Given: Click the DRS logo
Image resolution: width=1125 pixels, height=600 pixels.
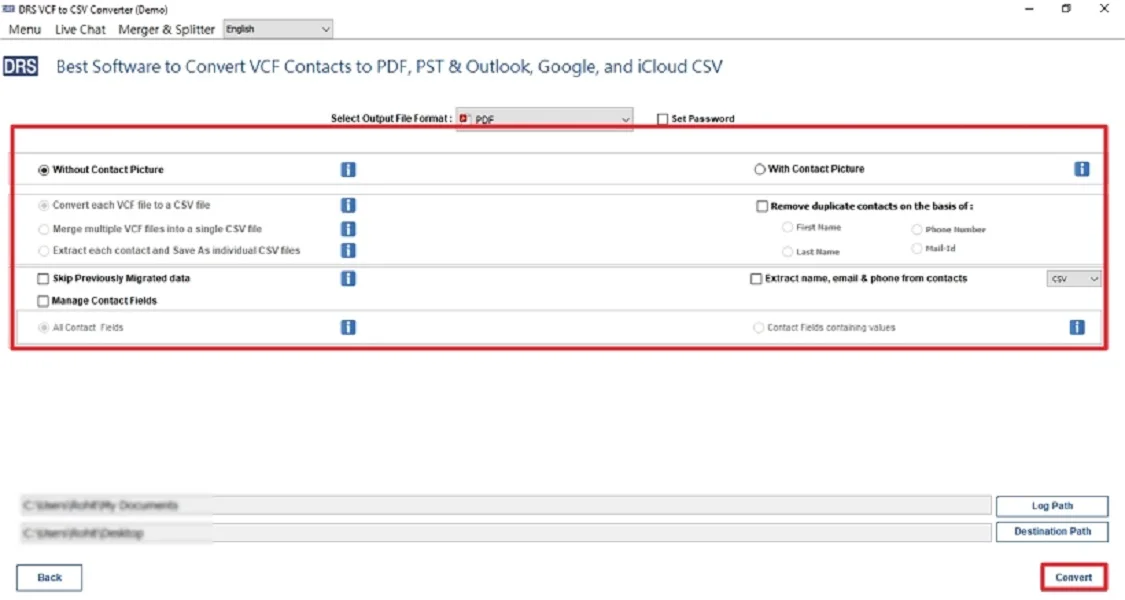Looking at the screenshot, I should [20, 67].
